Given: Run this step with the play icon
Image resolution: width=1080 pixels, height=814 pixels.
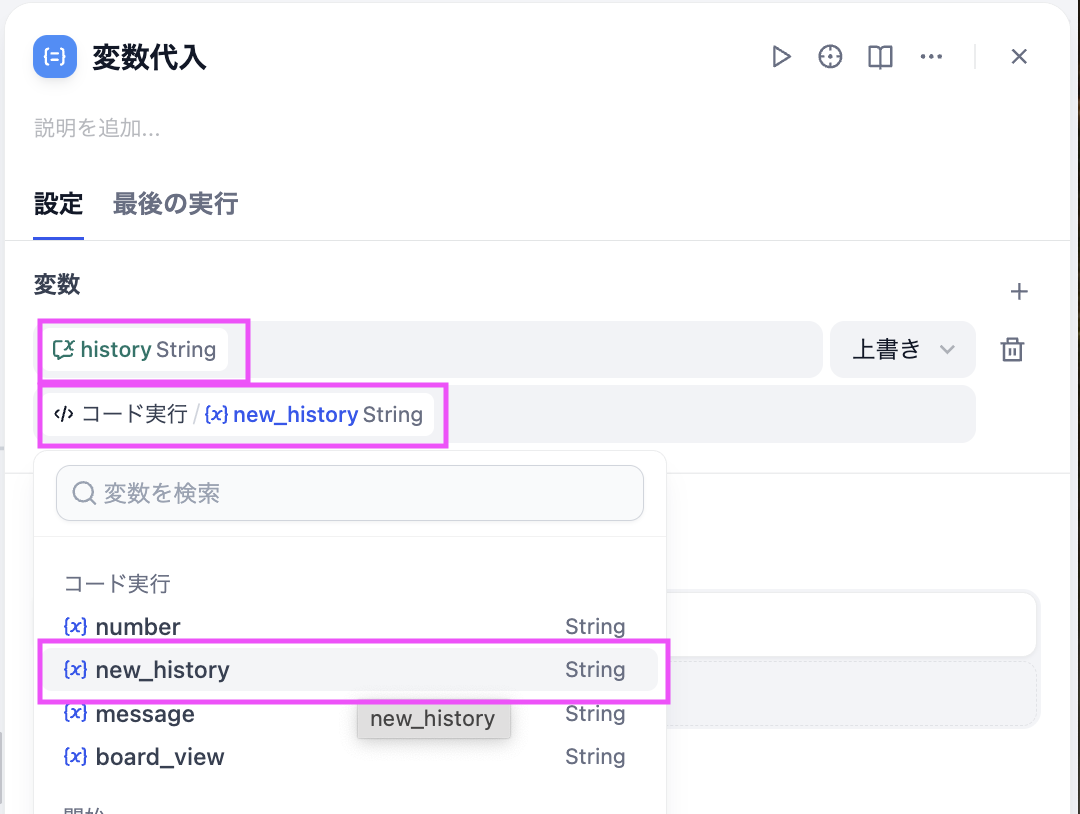Looking at the screenshot, I should point(781,57).
